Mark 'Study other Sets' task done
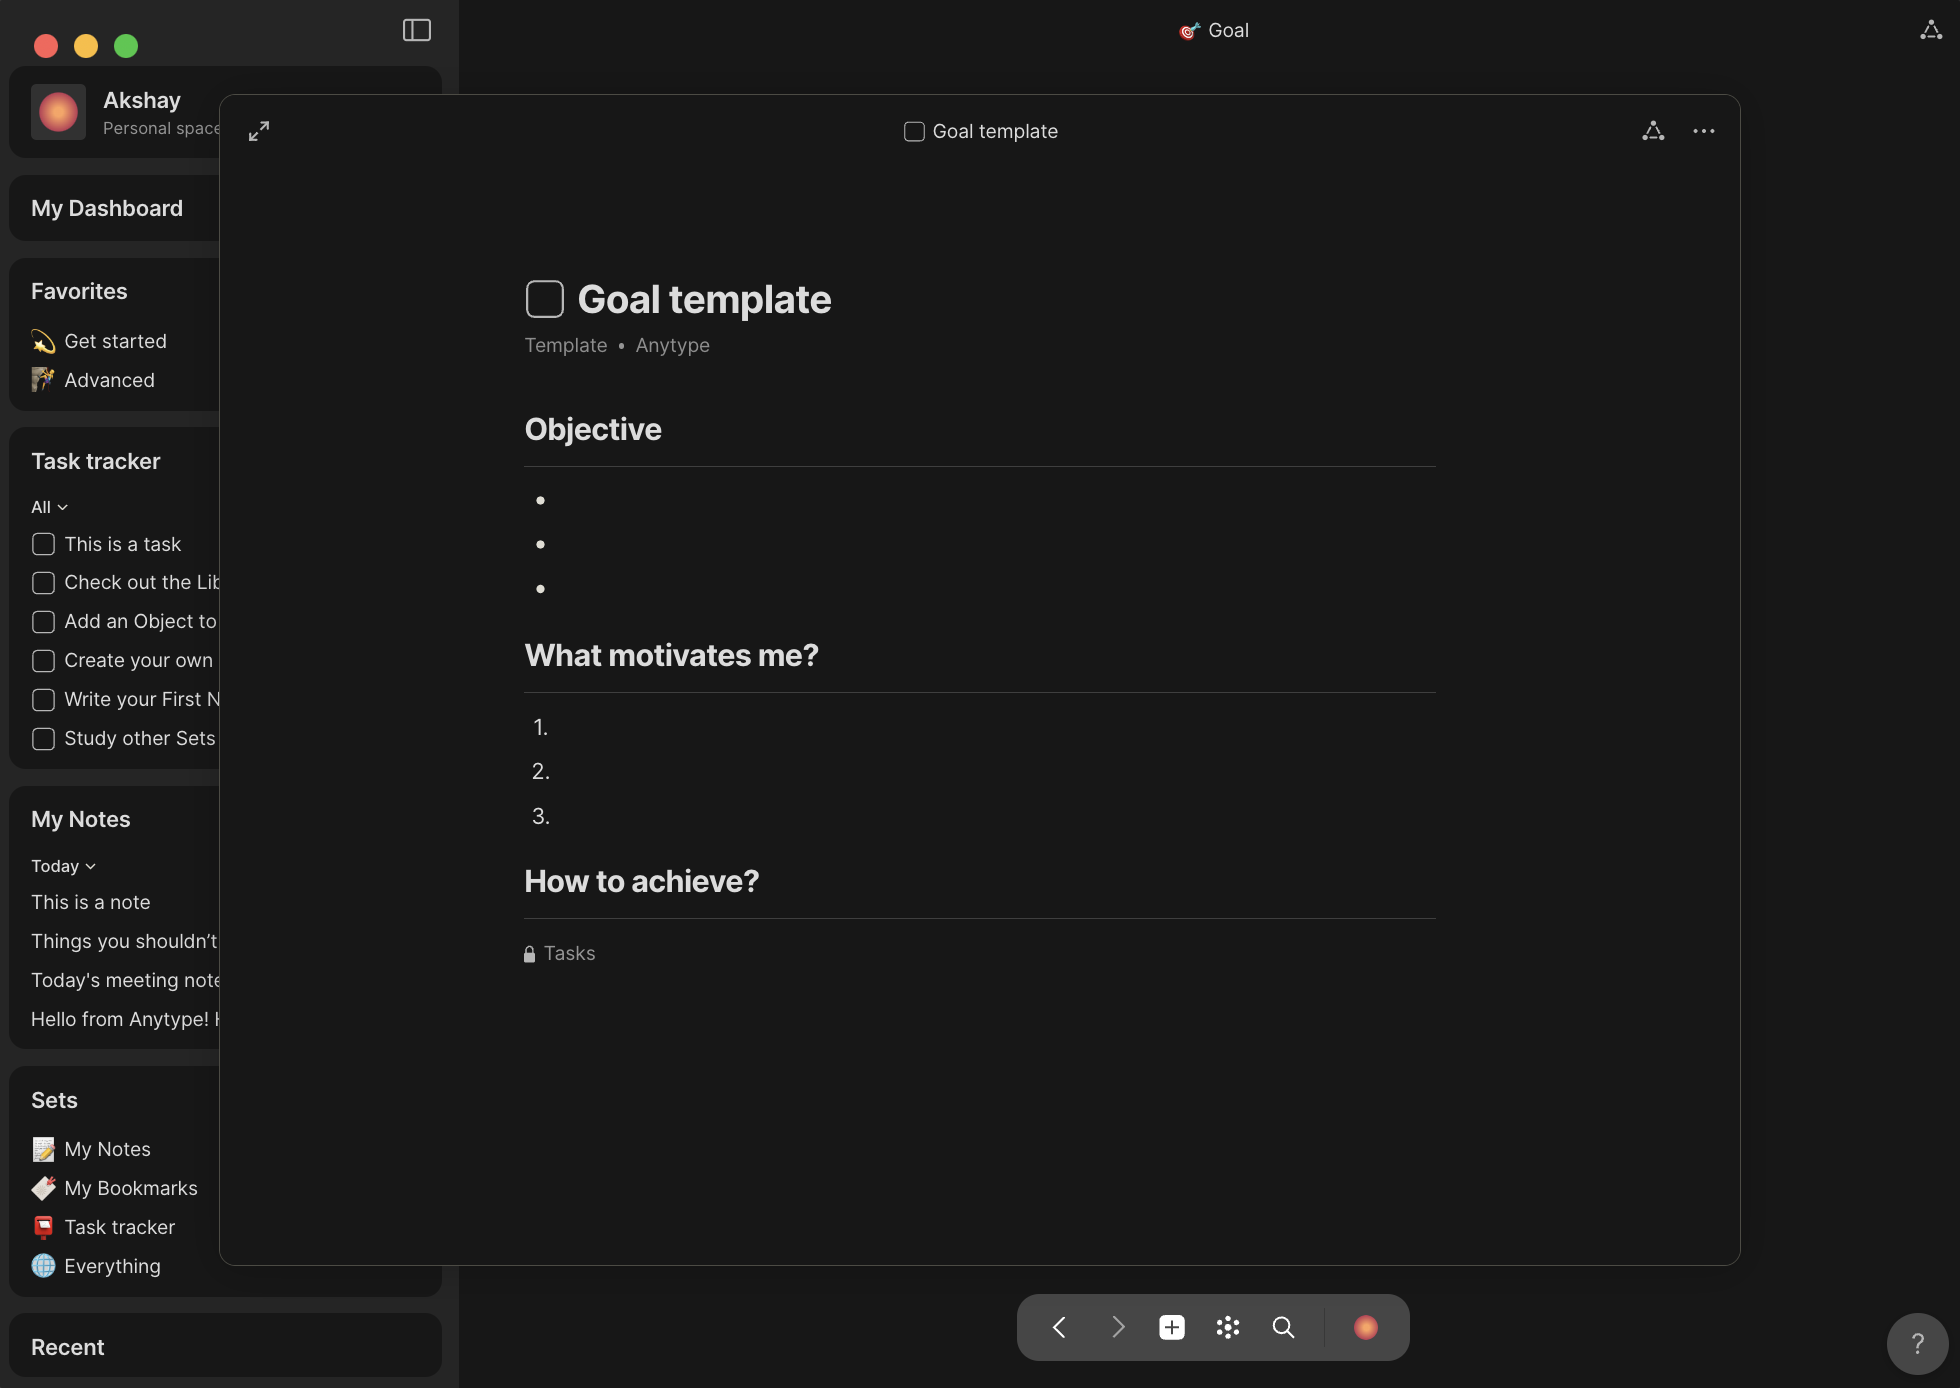Screen dimensions: 1960x1388 [43, 739]
